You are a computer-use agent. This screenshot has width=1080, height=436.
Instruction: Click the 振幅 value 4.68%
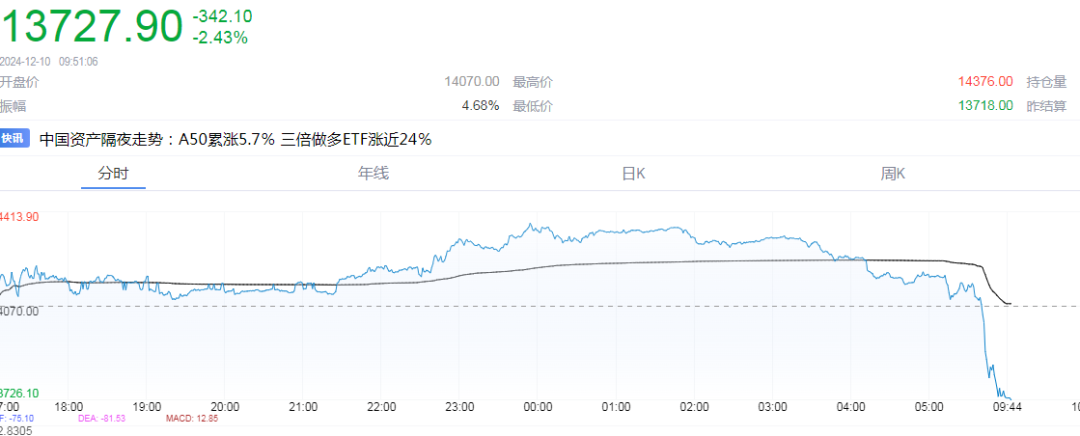(x=480, y=105)
